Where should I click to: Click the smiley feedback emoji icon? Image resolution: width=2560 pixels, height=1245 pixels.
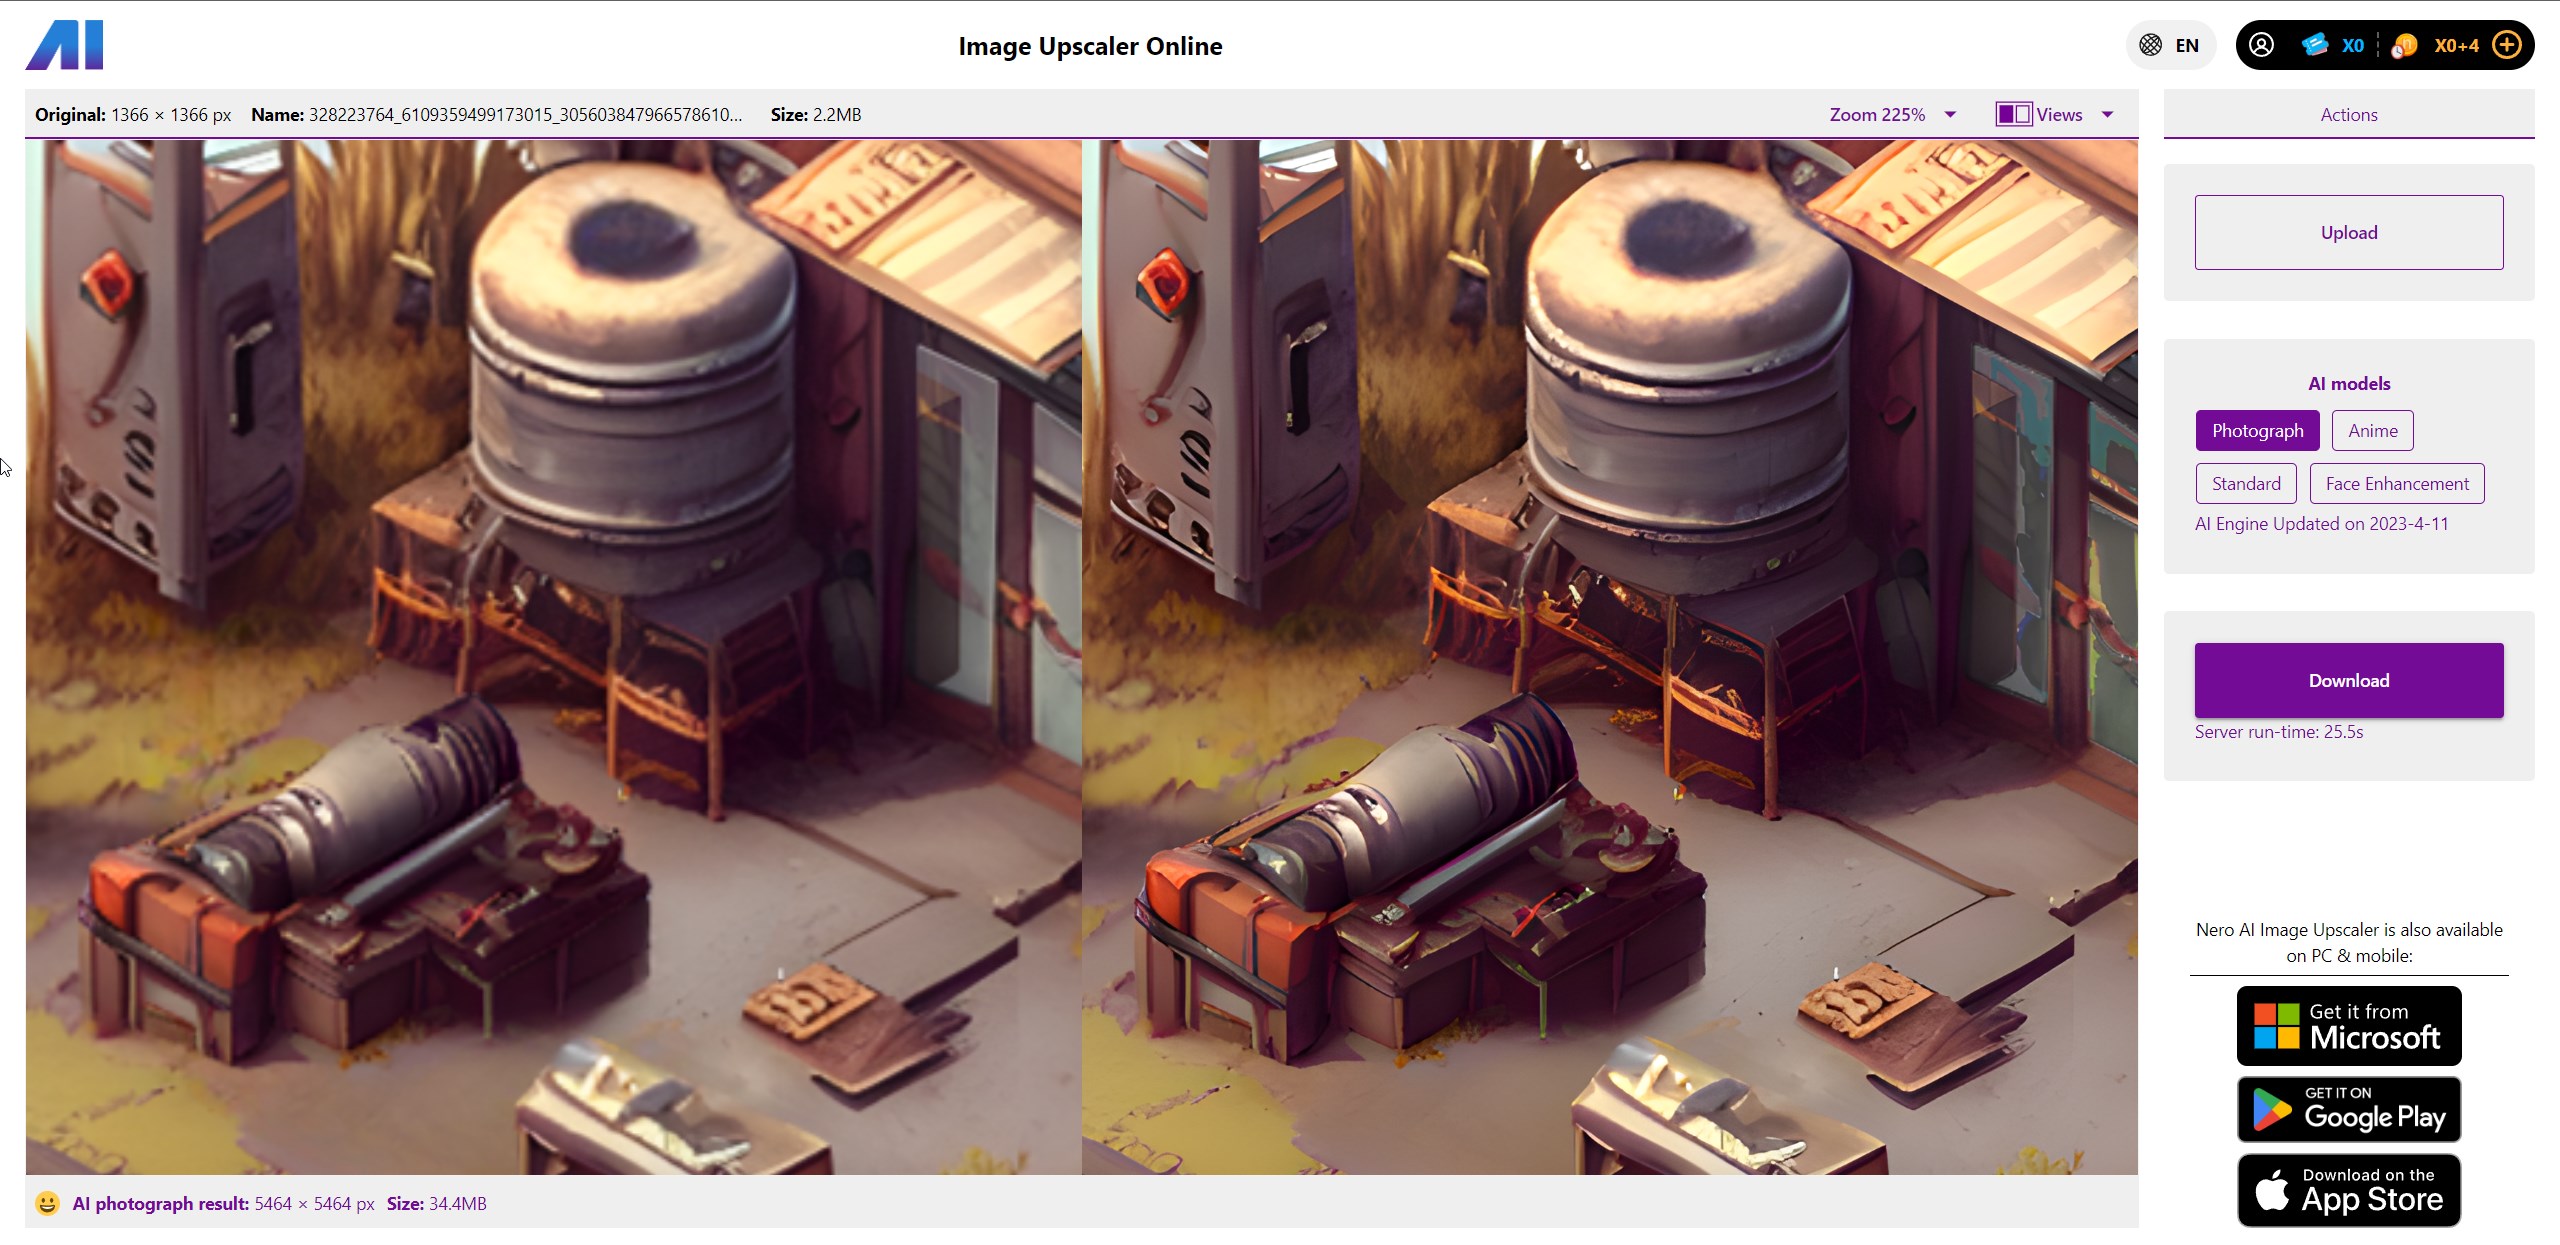click(x=47, y=1203)
